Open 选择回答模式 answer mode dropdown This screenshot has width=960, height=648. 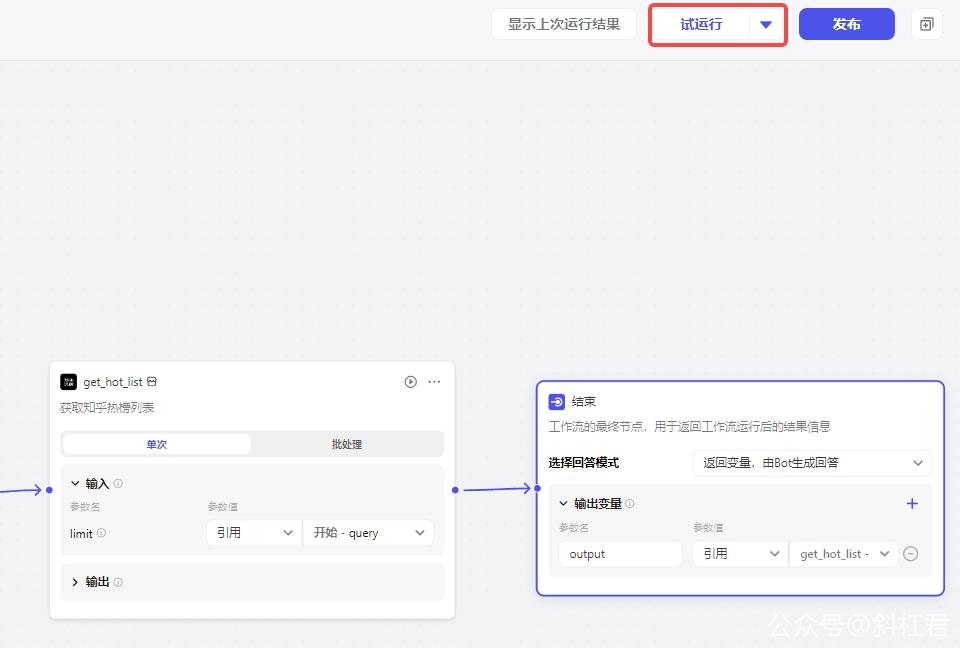point(812,463)
